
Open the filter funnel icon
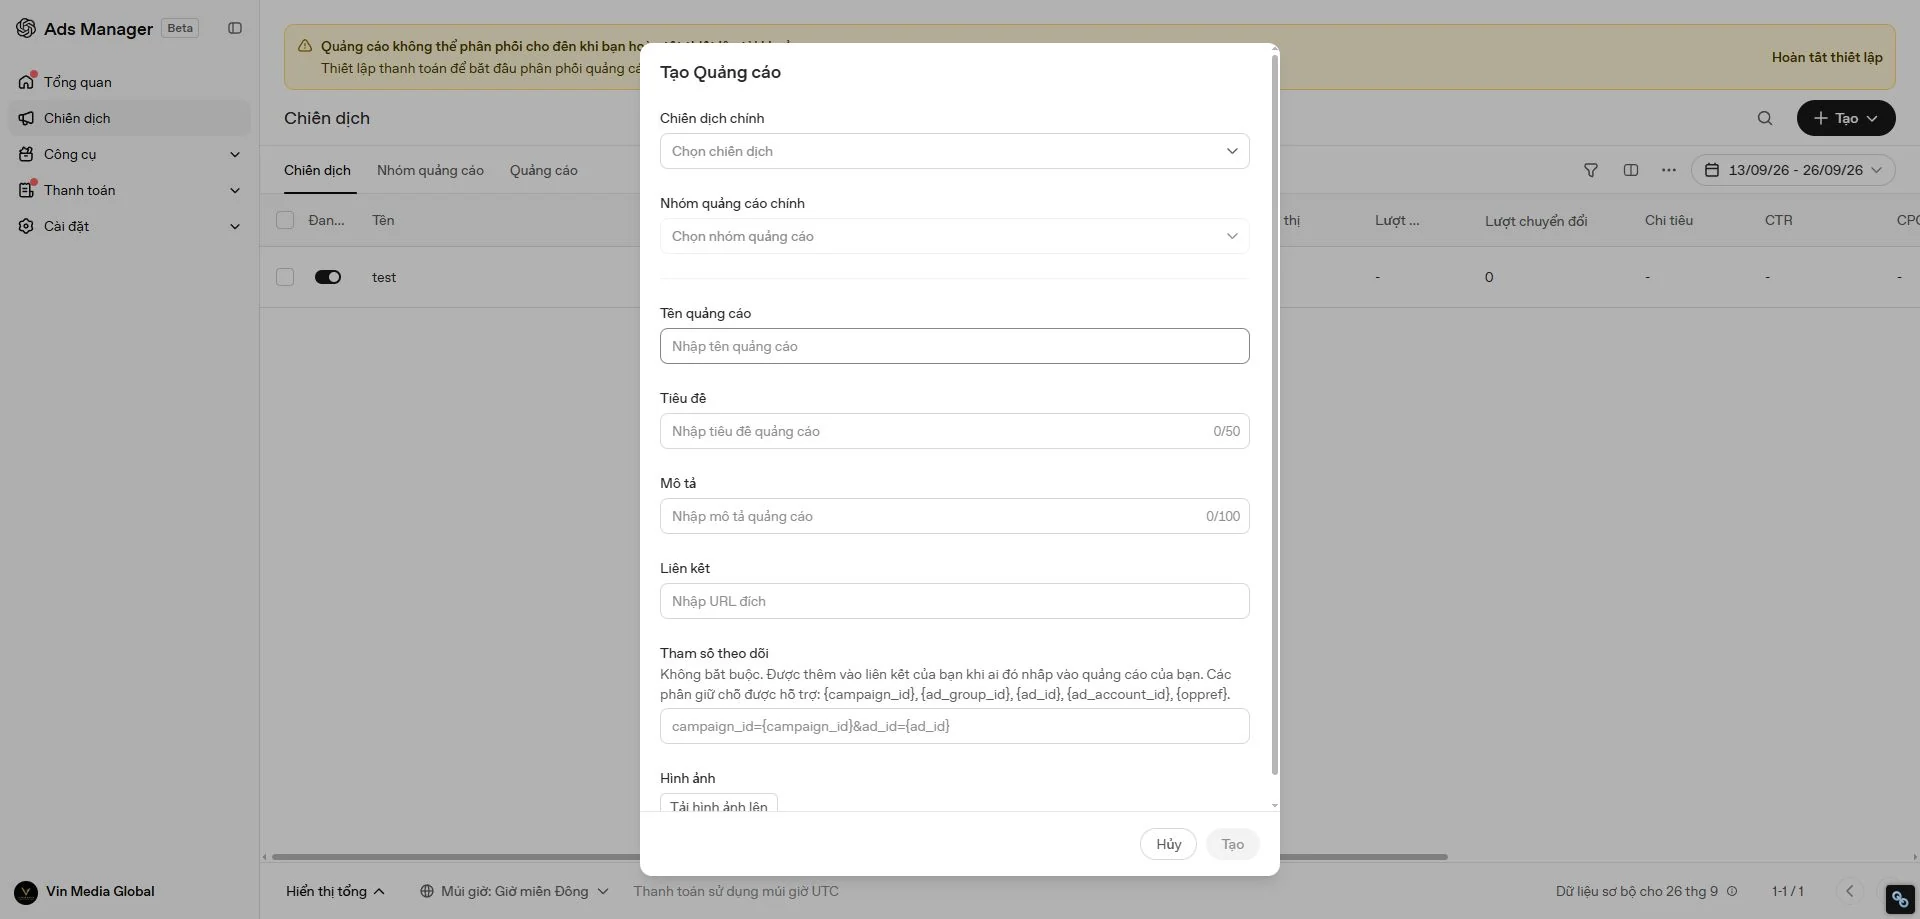1591,170
